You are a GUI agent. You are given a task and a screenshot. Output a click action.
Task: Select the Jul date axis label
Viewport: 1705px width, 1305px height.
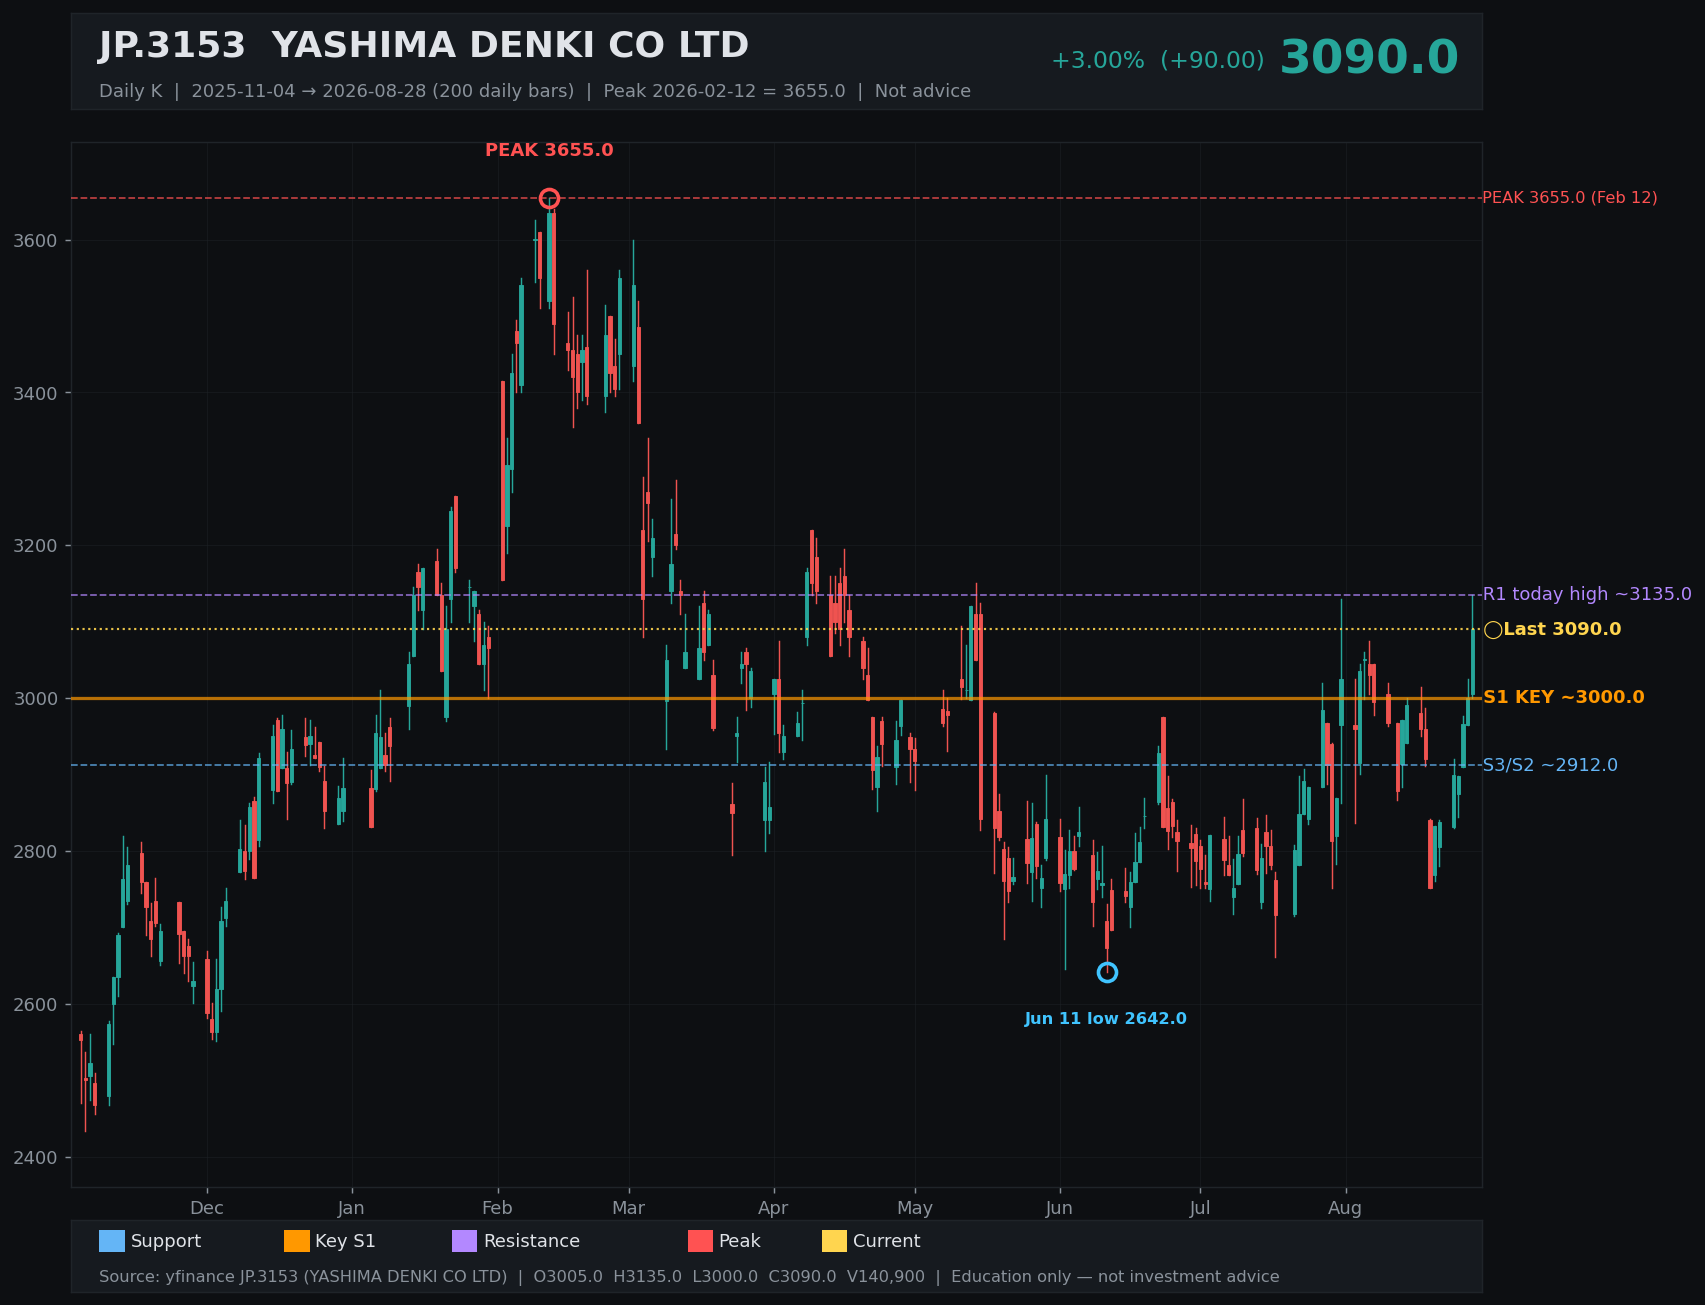coord(1200,1208)
